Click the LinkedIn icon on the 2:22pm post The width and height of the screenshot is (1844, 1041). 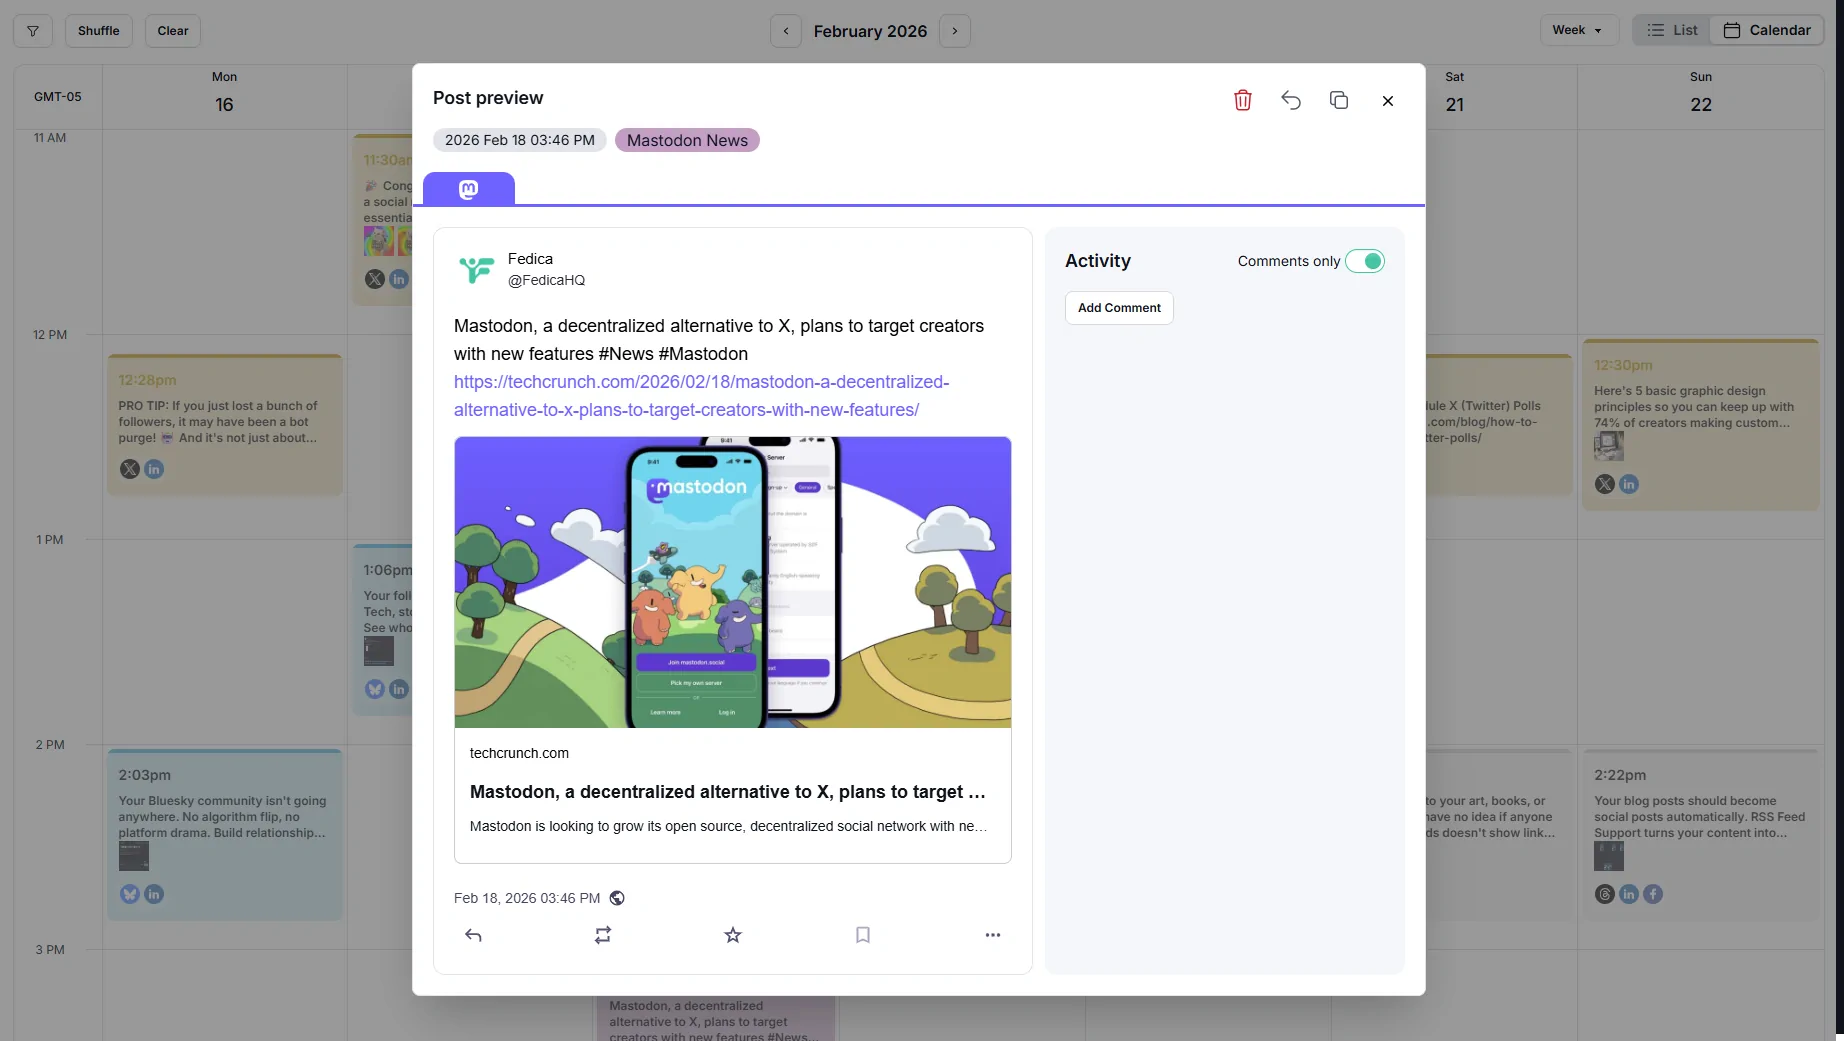pos(1629,894)
